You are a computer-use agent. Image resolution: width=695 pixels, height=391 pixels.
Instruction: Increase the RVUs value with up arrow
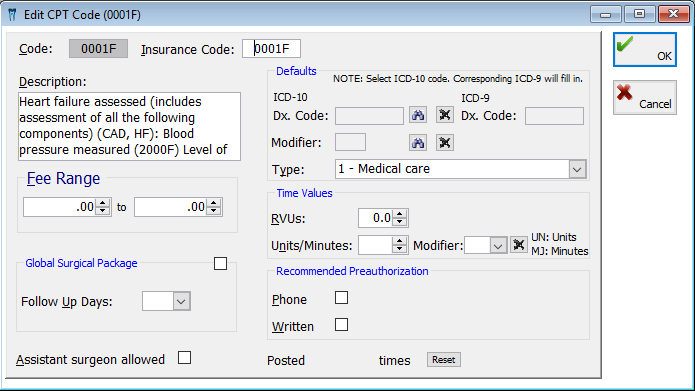click(400, 214)
